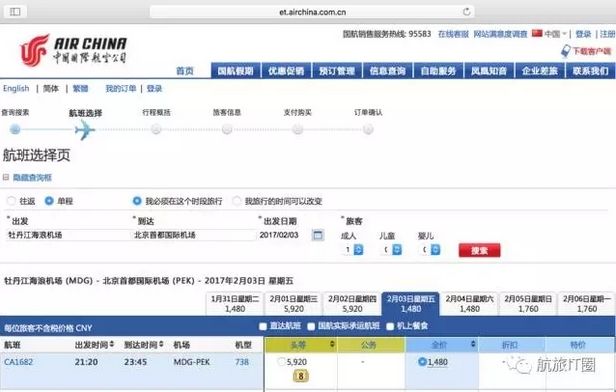616x392 pixels.
Task: Switch to 繁體 language link
Action: click(80, 88)
